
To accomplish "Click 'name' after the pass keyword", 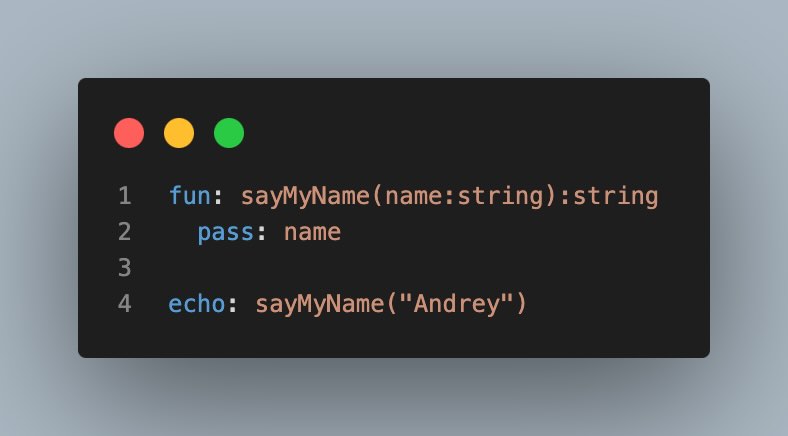I will tap(313, 233).
